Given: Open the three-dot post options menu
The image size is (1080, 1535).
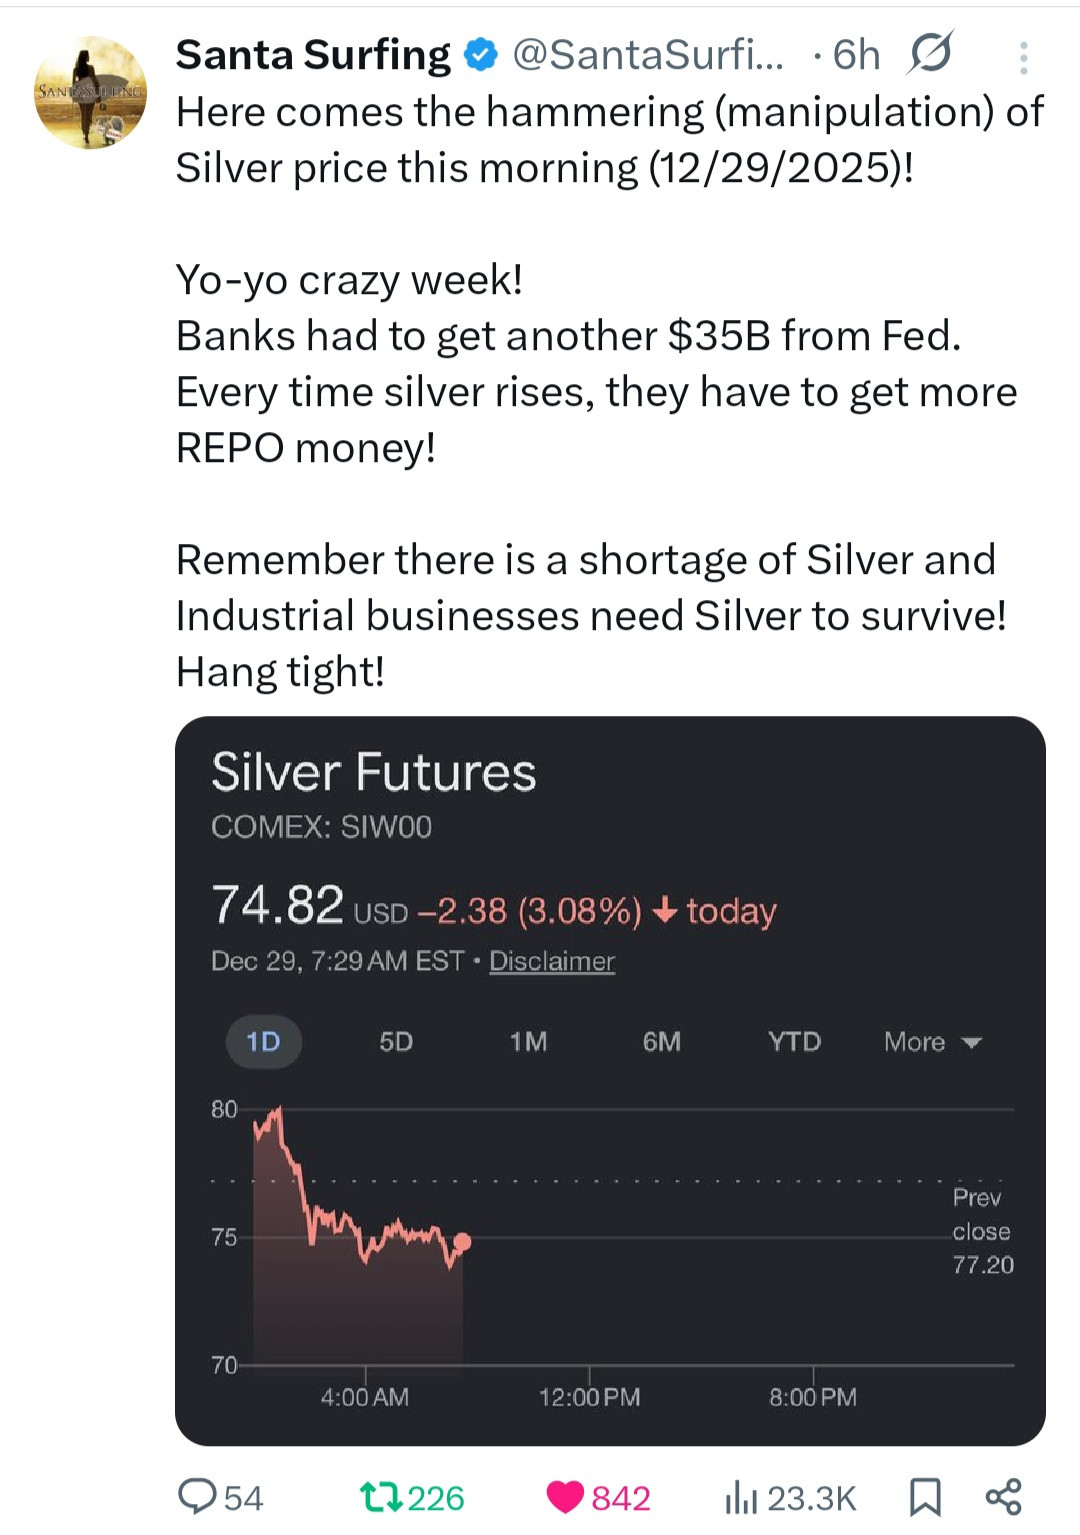Looking at the screenshot, I should (1023, 58).
